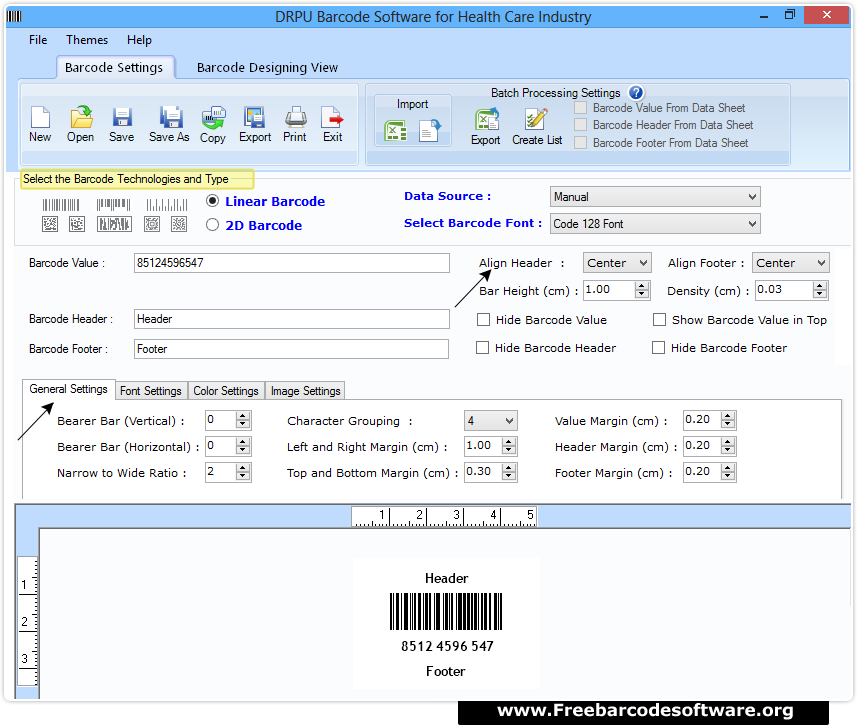
Task: Click the Value Margin spinner arrows
Action: tap(727, 420)
